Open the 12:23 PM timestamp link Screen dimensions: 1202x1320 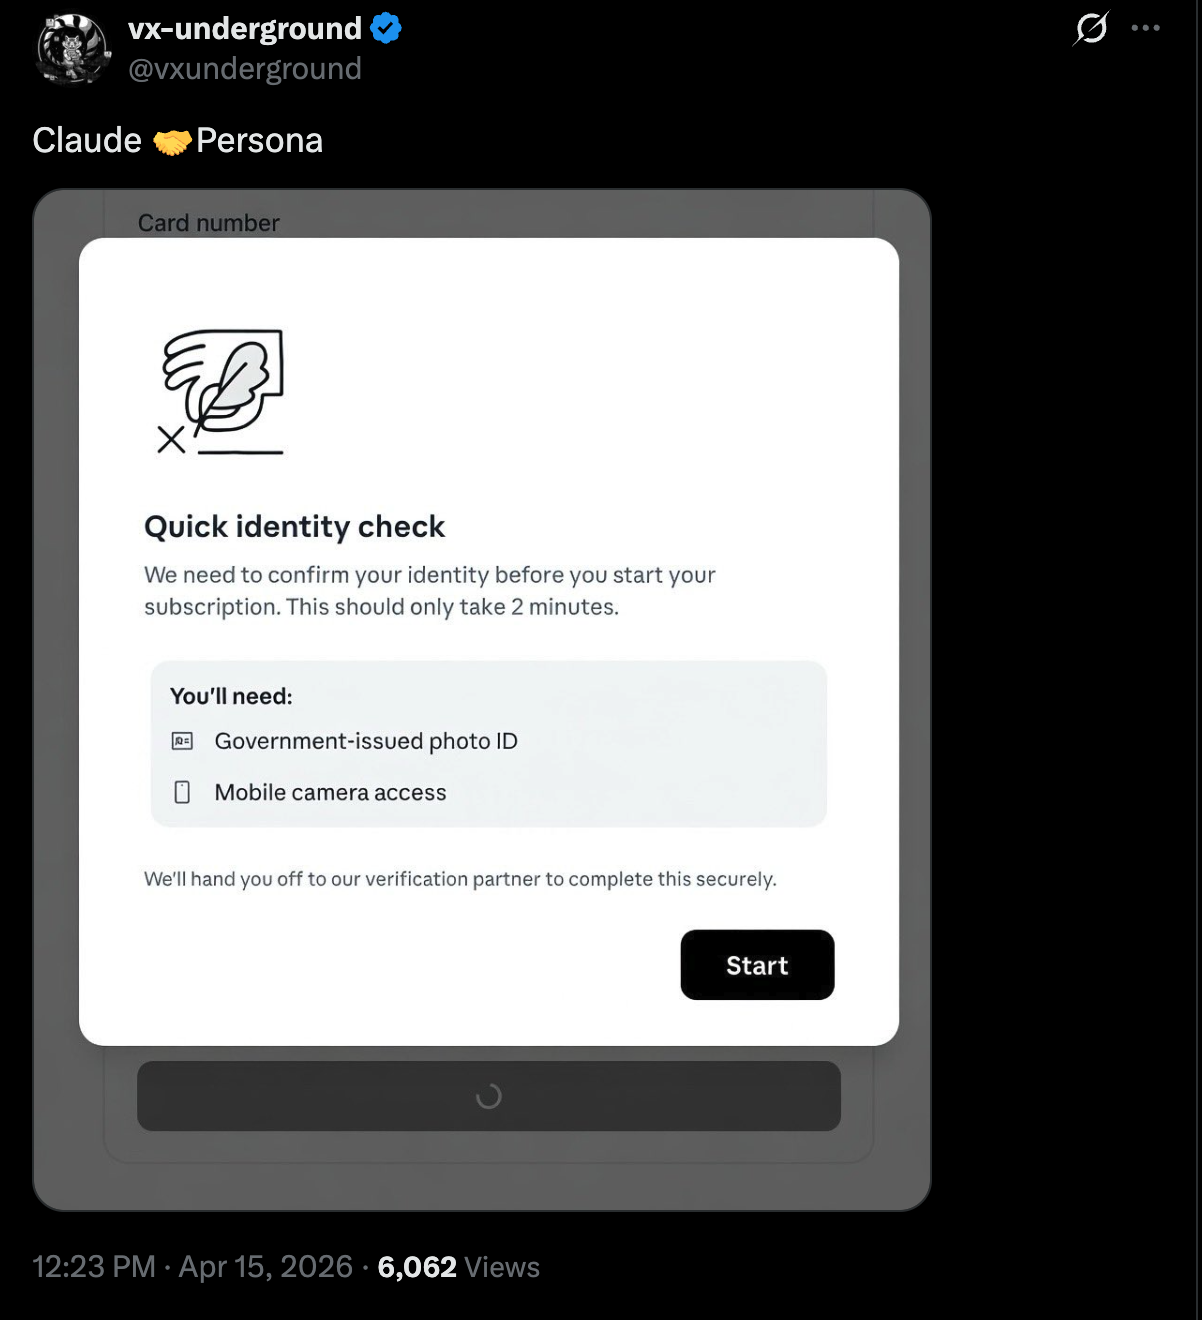(x=94, y=1267)
